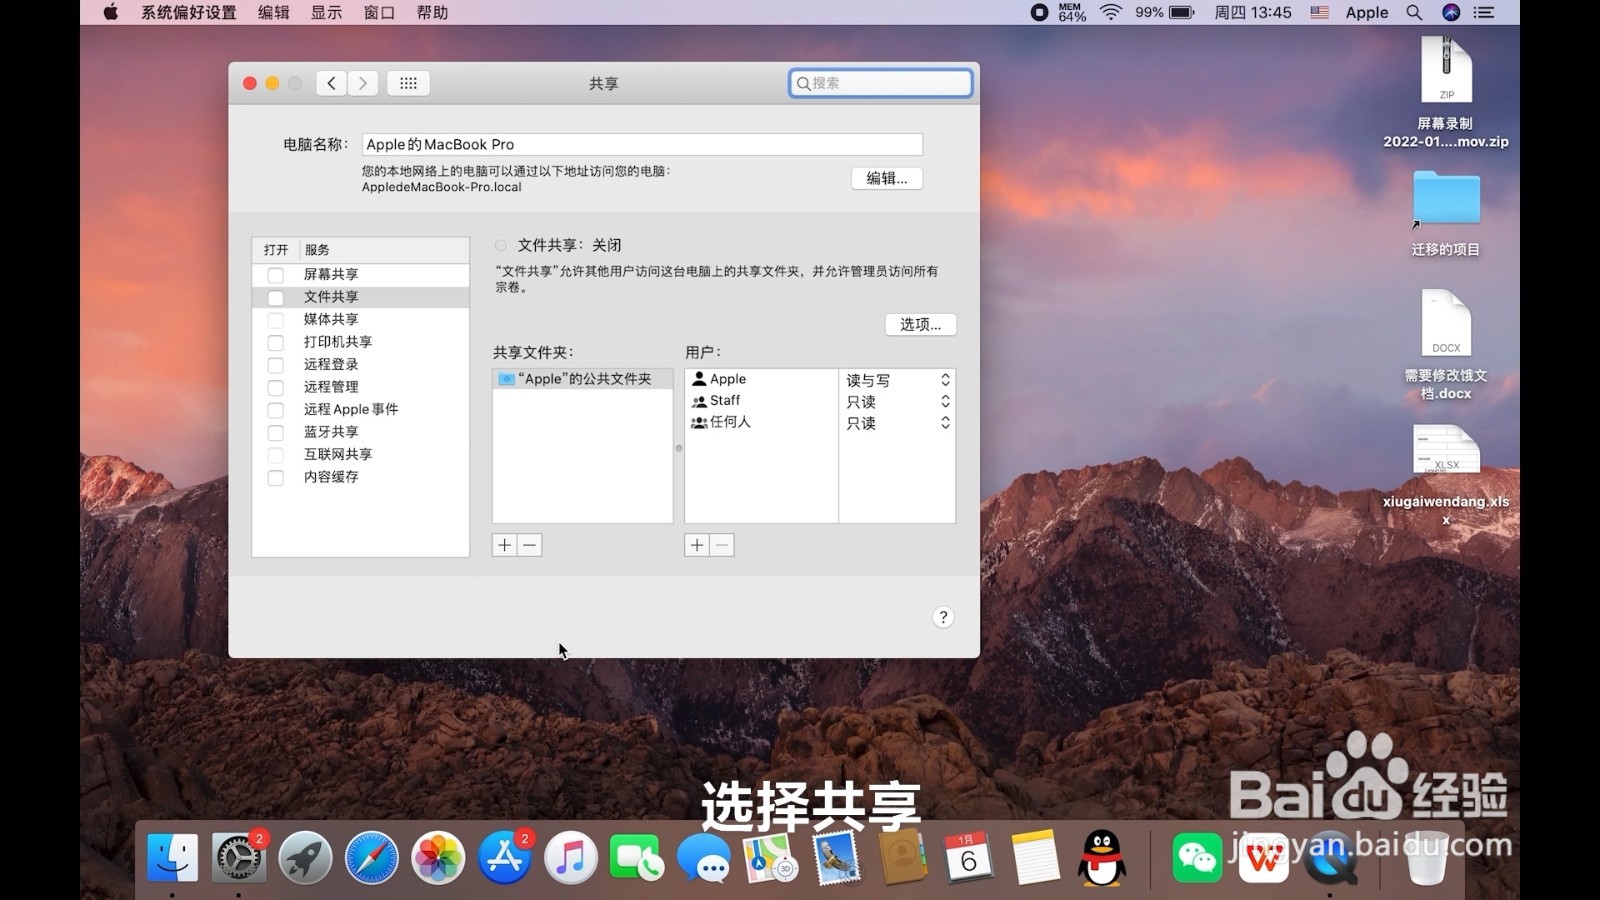Open the help question mark button
The width and height of the screenshot is (1600, 900).
coord(943,617)
